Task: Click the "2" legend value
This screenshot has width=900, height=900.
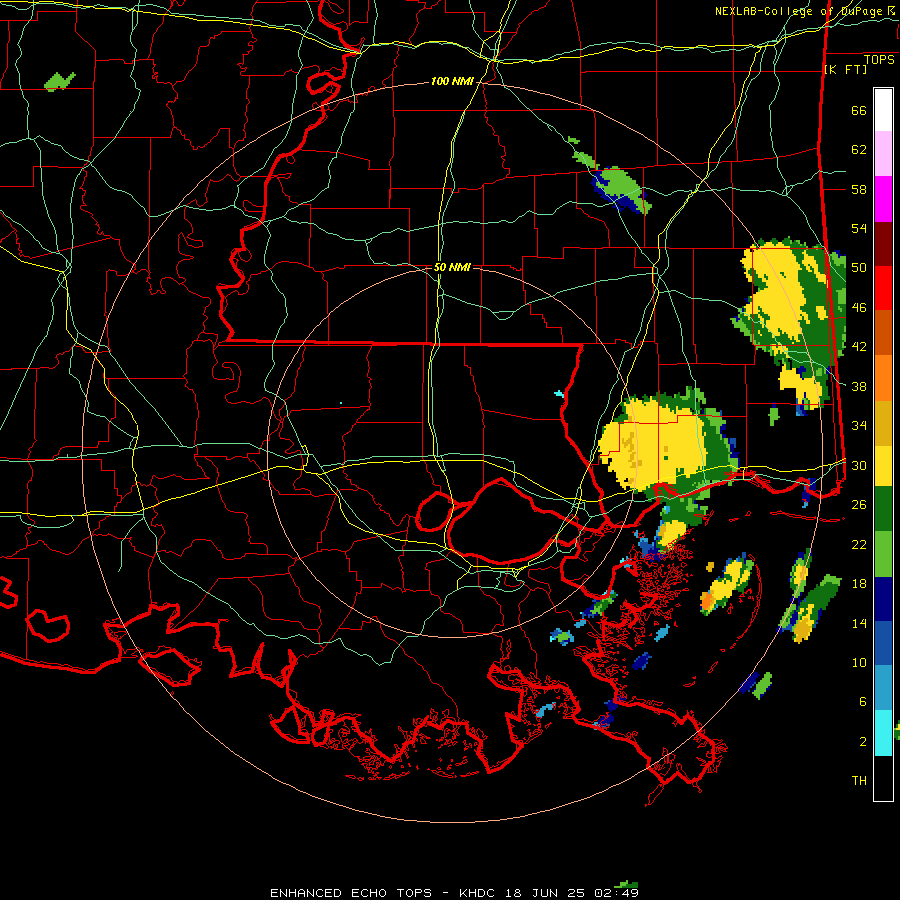Action: 863,742
